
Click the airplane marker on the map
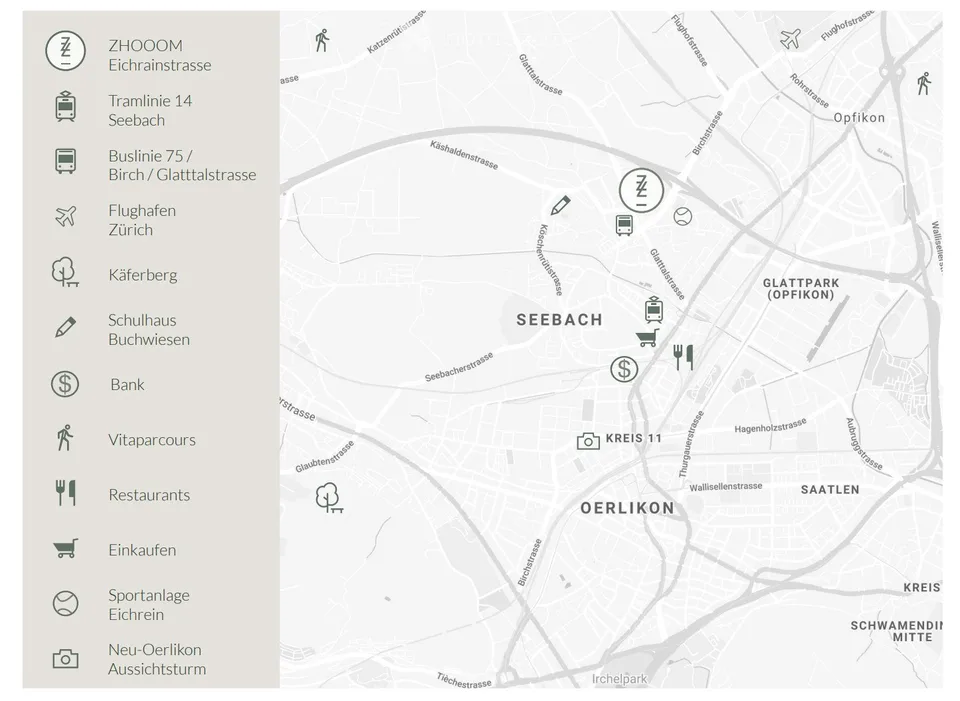pyautogui.click(x=790, y=39)
